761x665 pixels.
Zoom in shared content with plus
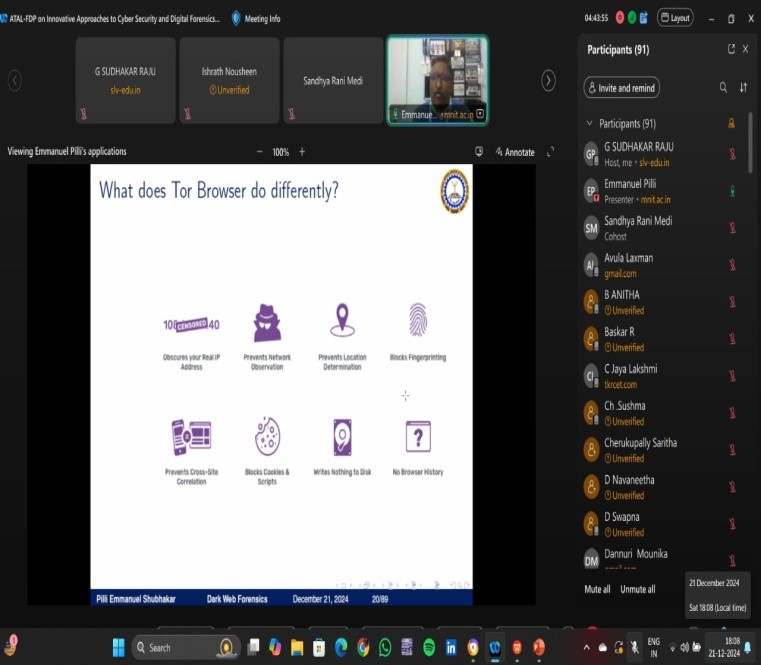tap(302, 152)
